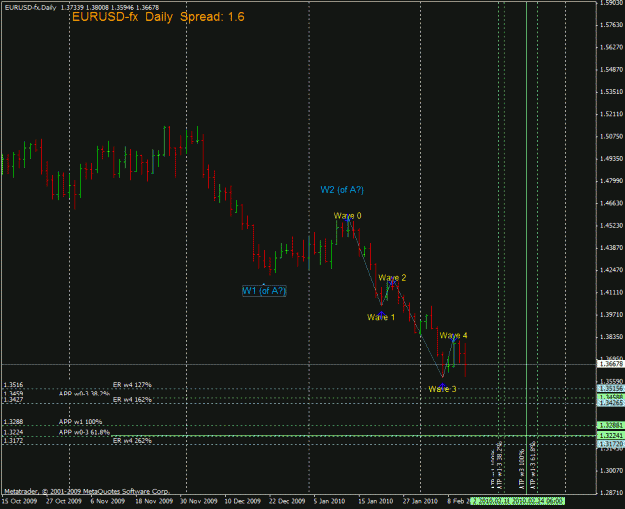This screenshot has width=625, height=509.
Task: Select the W2 (of A?) text label
Action: tap(342, 190)
